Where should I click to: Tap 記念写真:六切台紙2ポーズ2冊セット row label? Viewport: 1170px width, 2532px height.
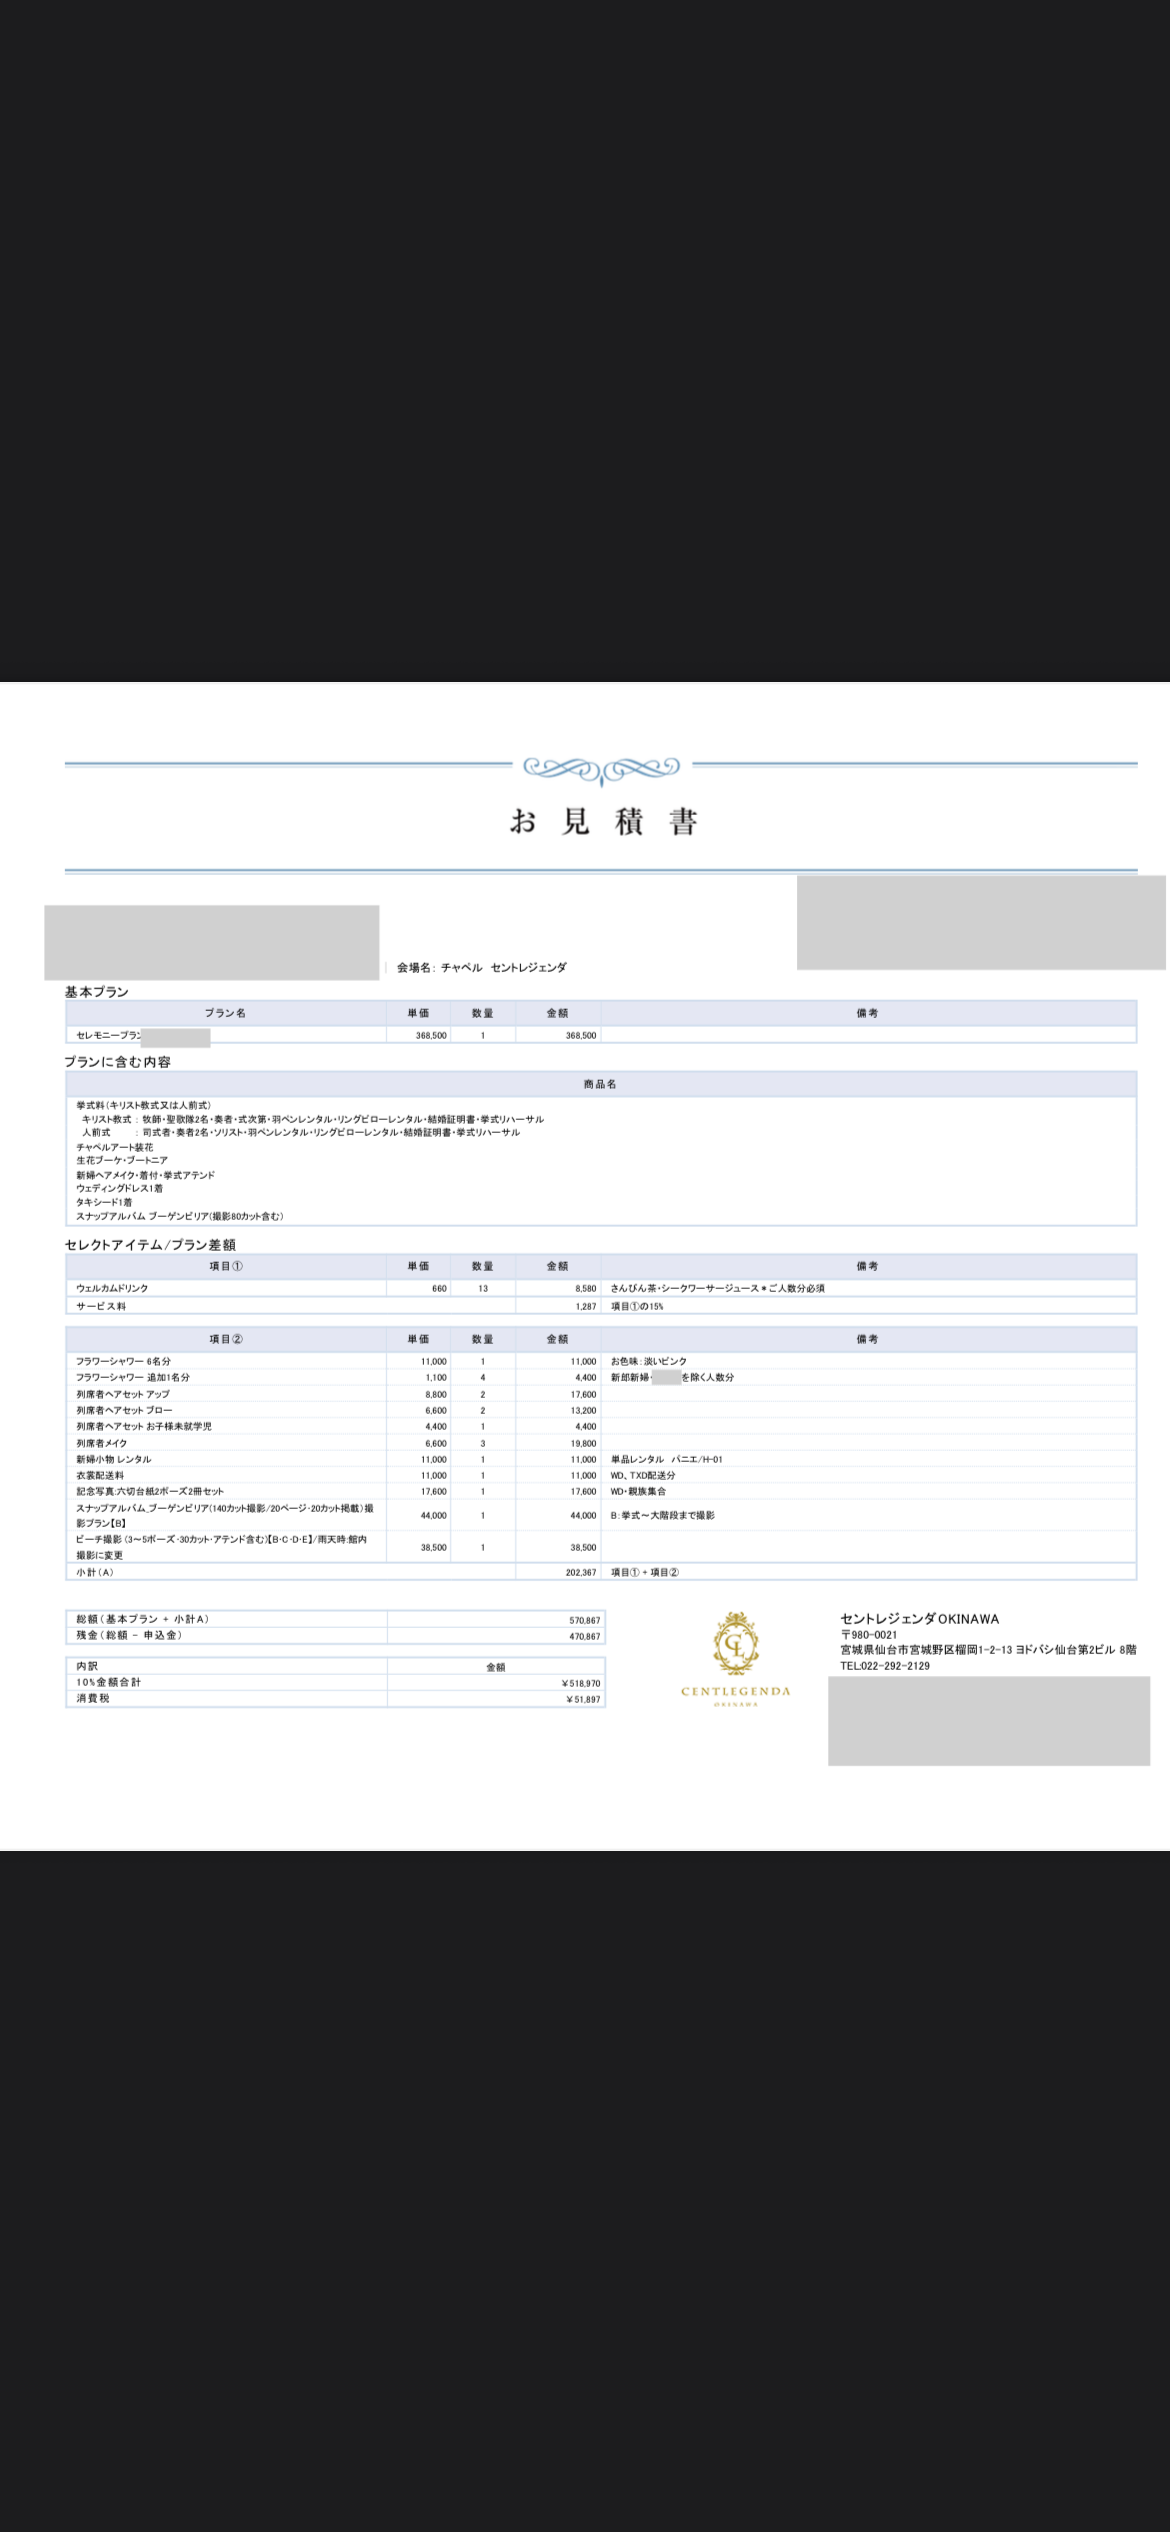(x=150, y=1491)
